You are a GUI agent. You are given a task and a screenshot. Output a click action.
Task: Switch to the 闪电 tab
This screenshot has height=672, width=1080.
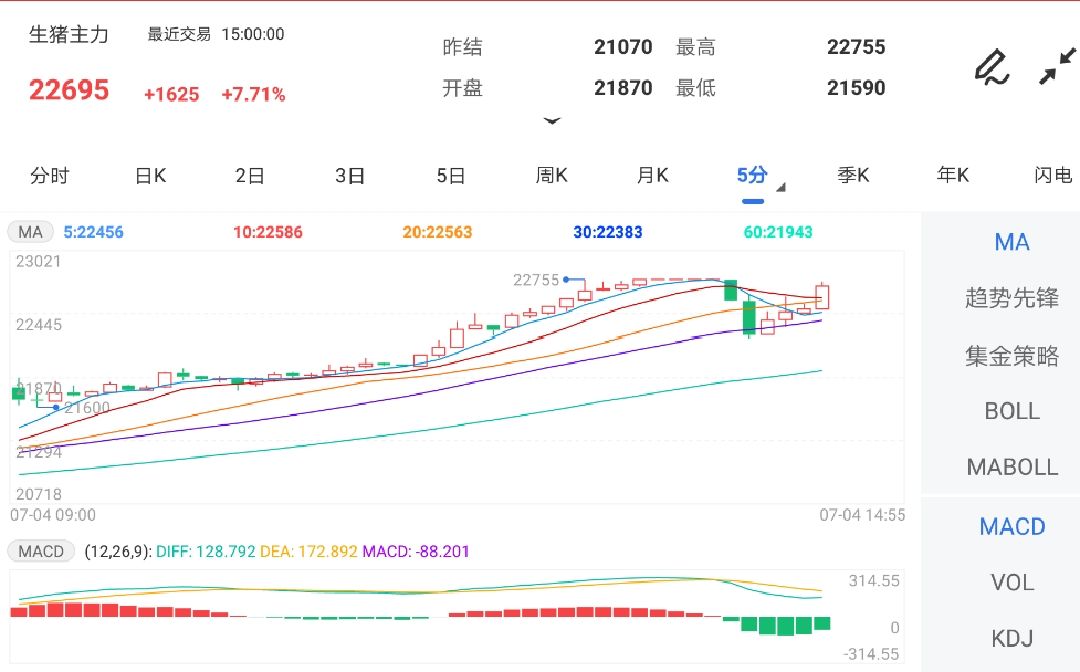1053,176
